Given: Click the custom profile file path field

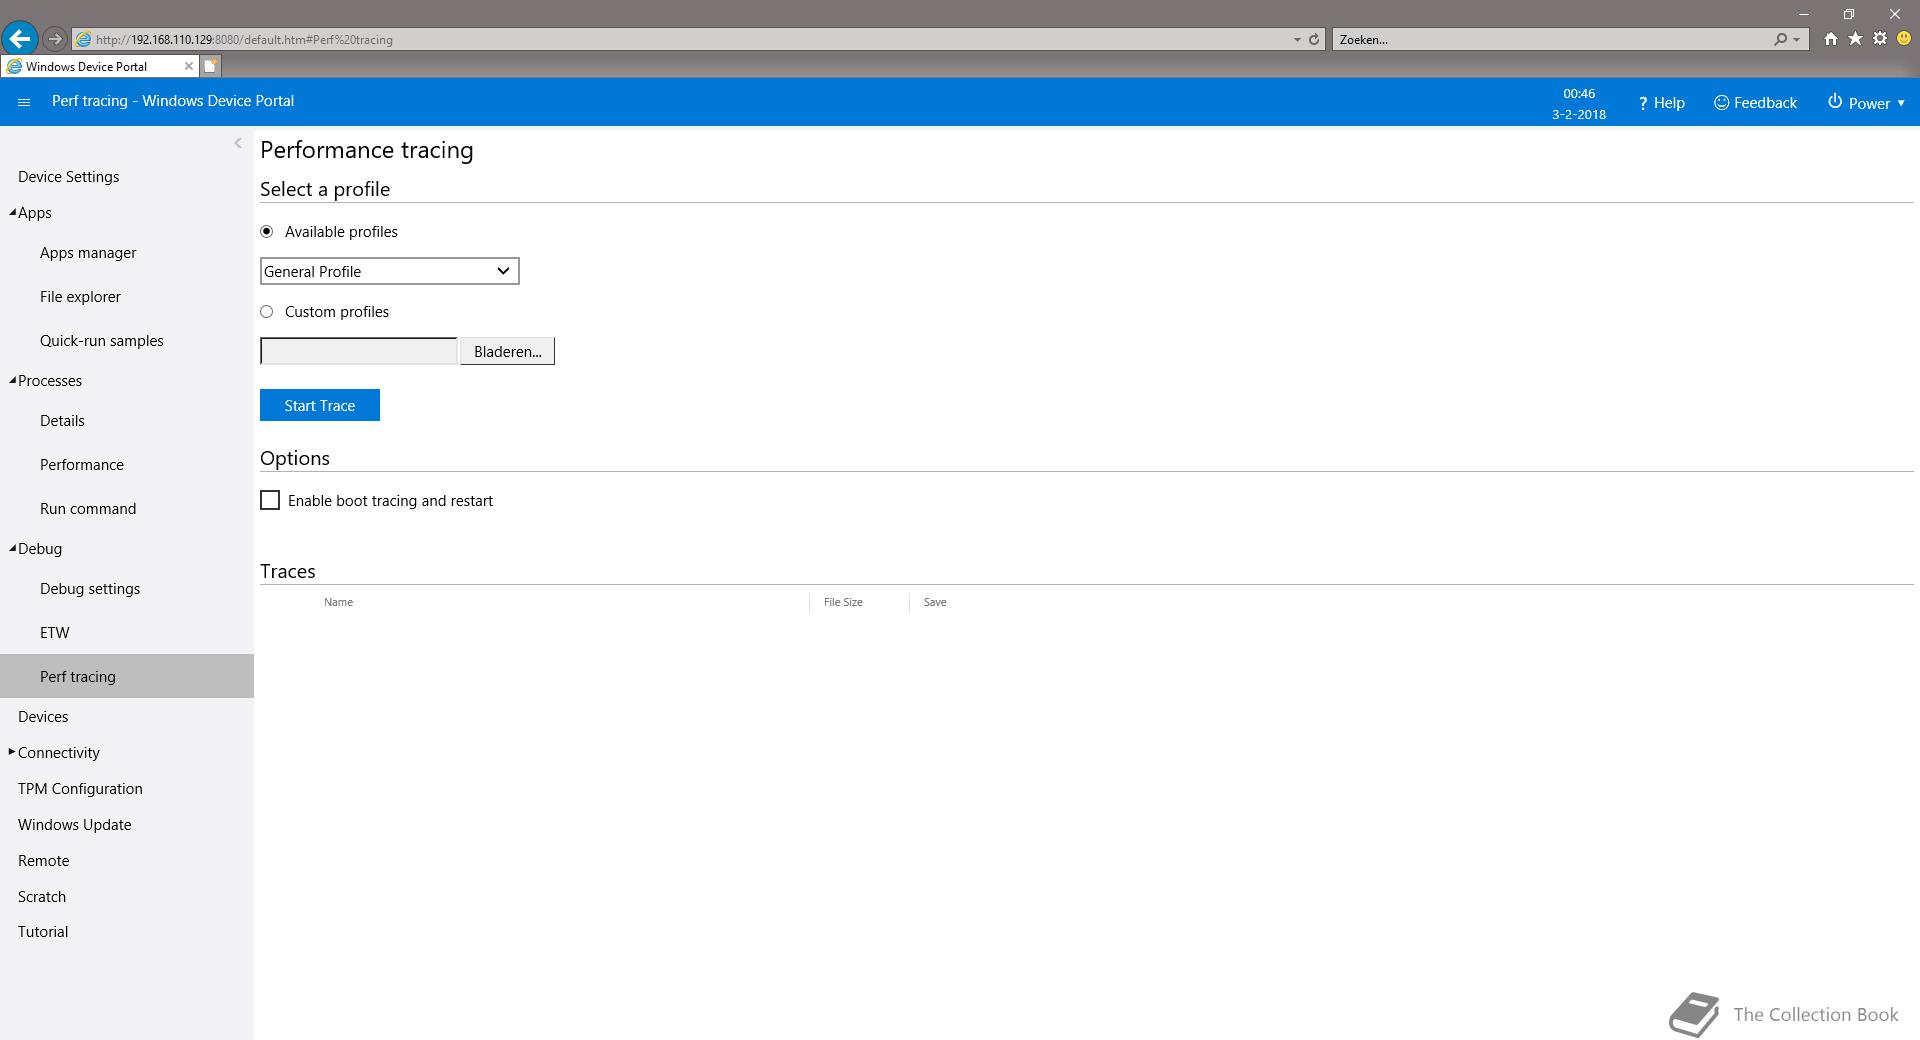Looking at the screenshot, I should 358,351.
